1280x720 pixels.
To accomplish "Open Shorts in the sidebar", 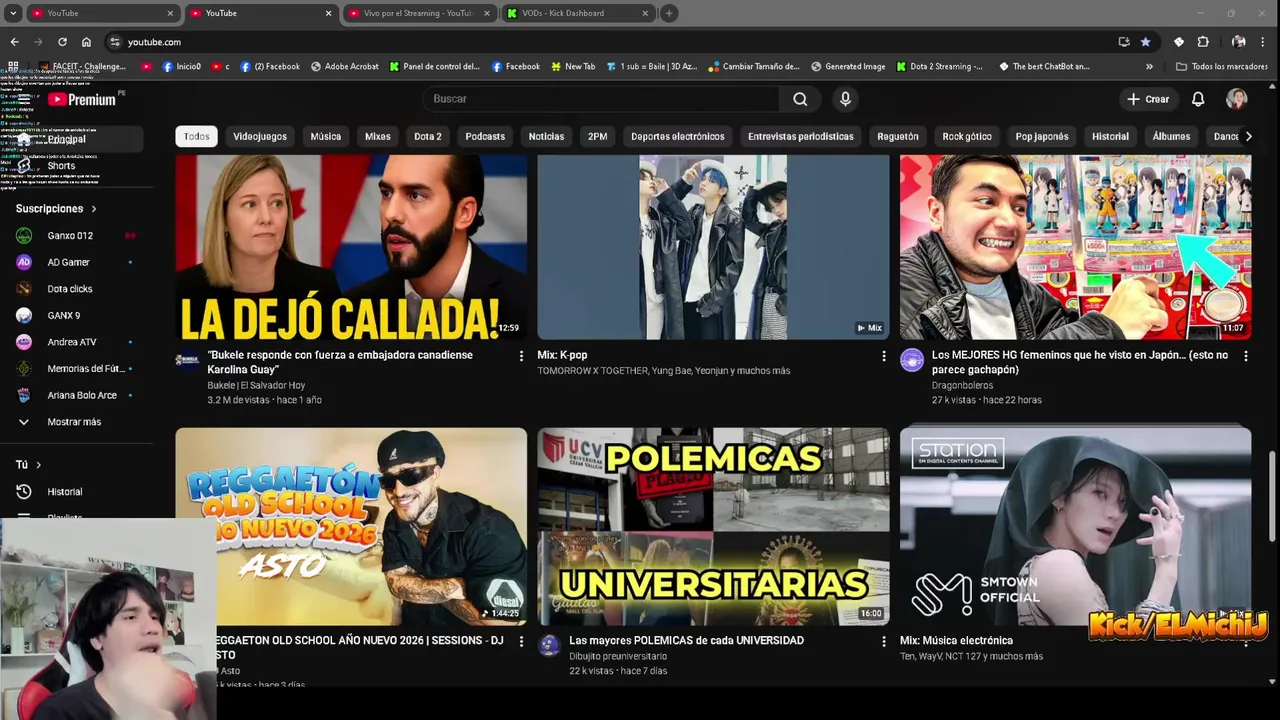I will coord(75,166).
